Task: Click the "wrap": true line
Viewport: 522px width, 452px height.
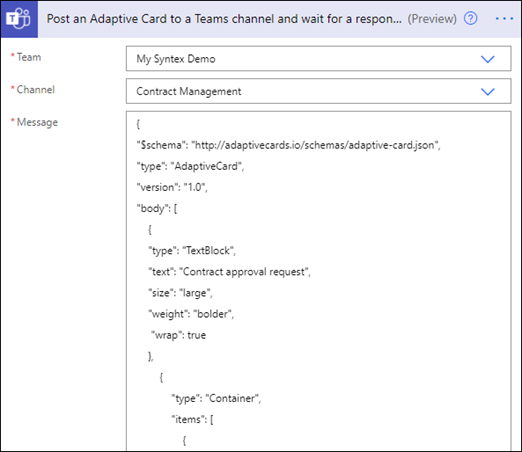Action: (178, 335)
